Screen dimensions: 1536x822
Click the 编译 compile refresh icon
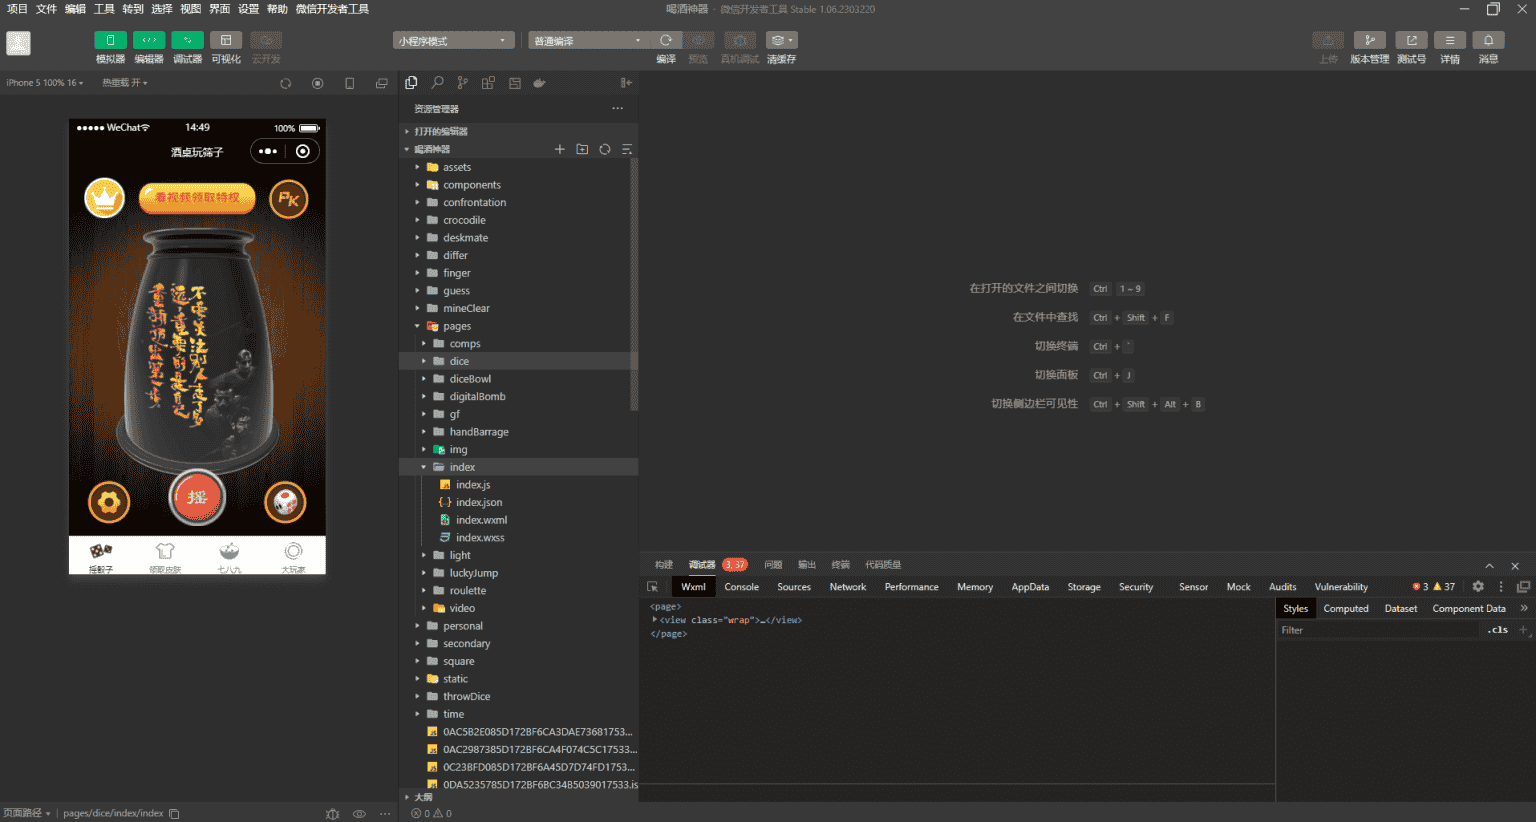666,41
